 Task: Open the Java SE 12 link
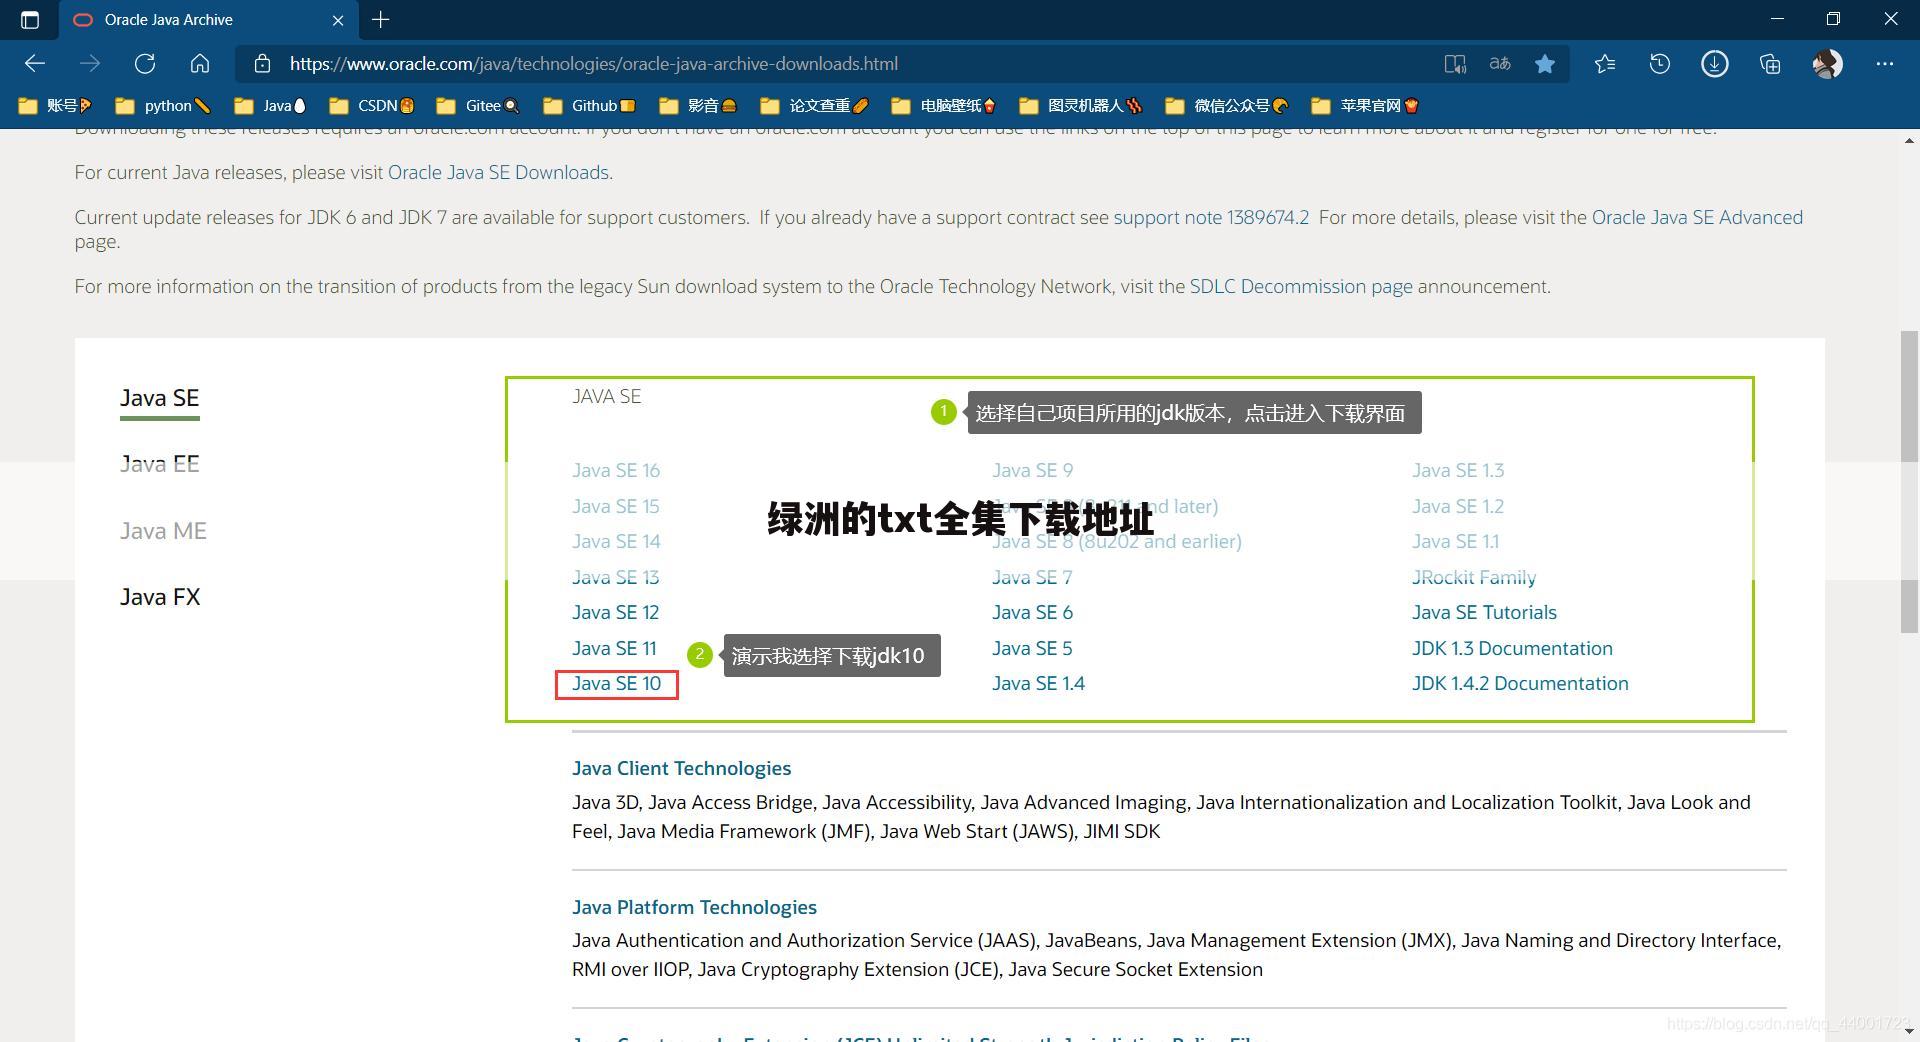tap(615, 612)
